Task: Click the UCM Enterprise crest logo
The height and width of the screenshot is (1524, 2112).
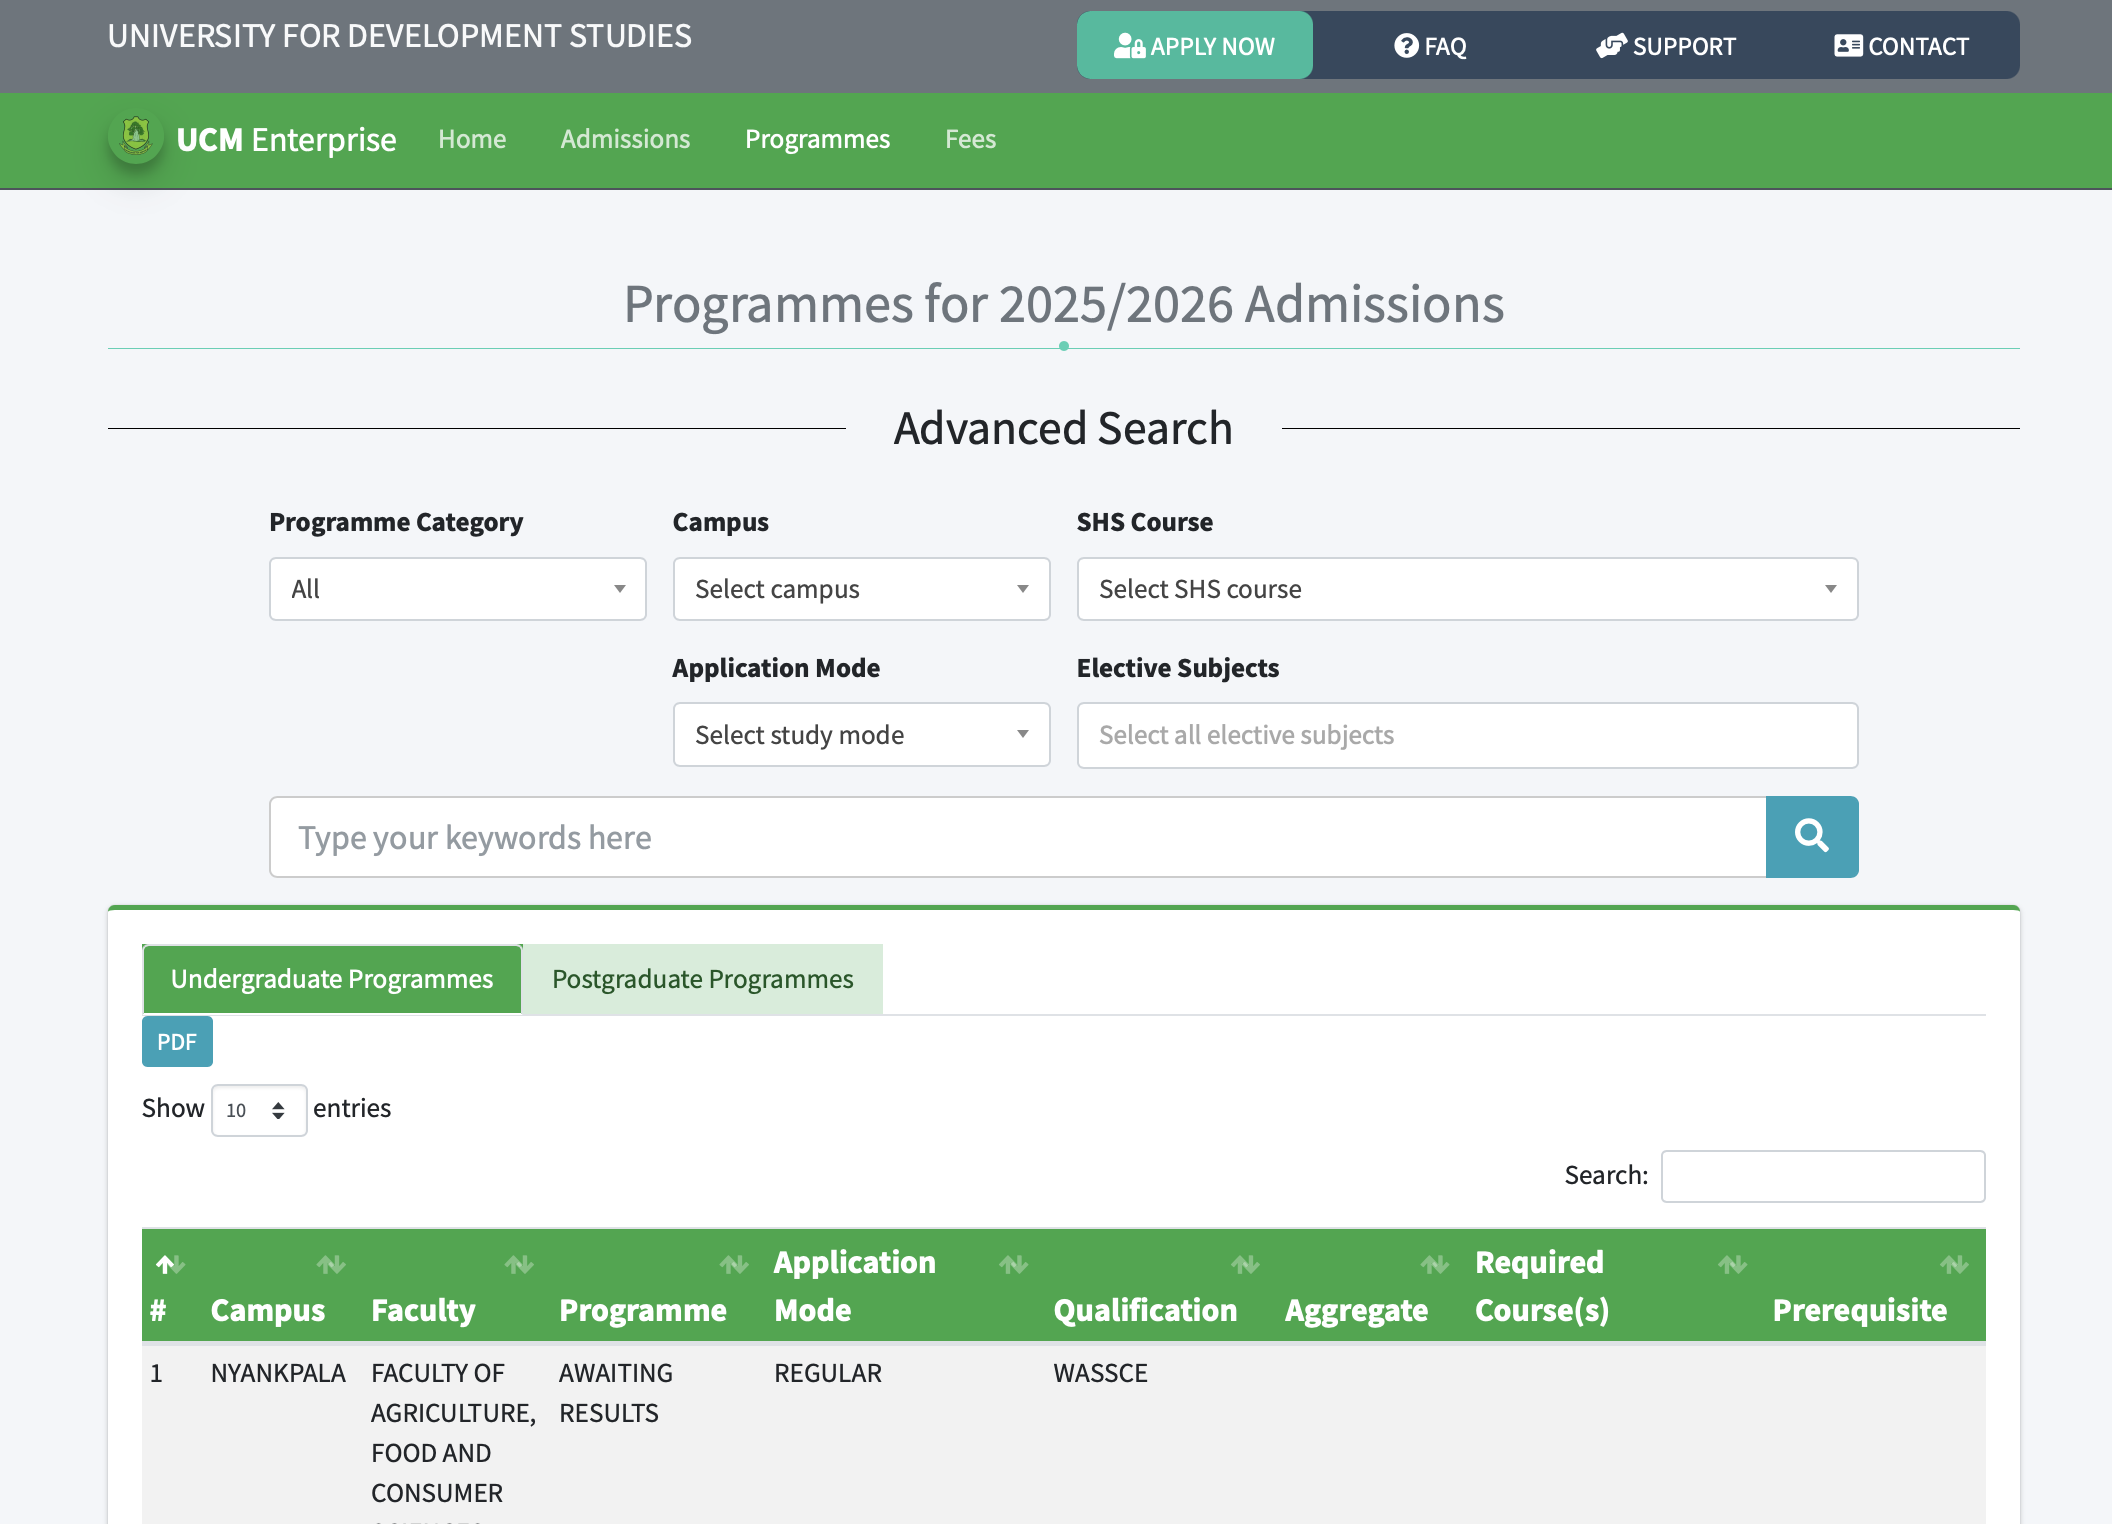Action: pos(135,138)
